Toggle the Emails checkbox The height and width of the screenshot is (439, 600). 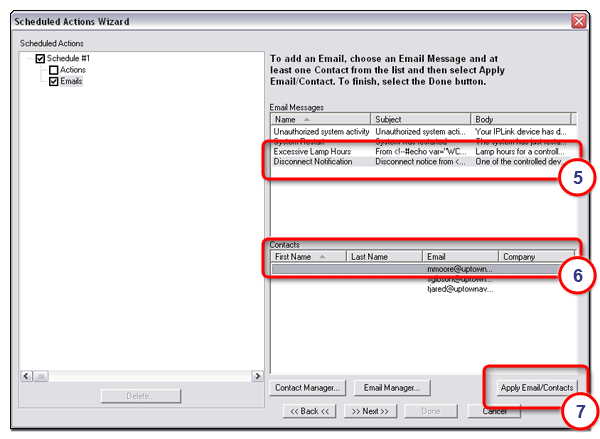[x=54, y=82]
